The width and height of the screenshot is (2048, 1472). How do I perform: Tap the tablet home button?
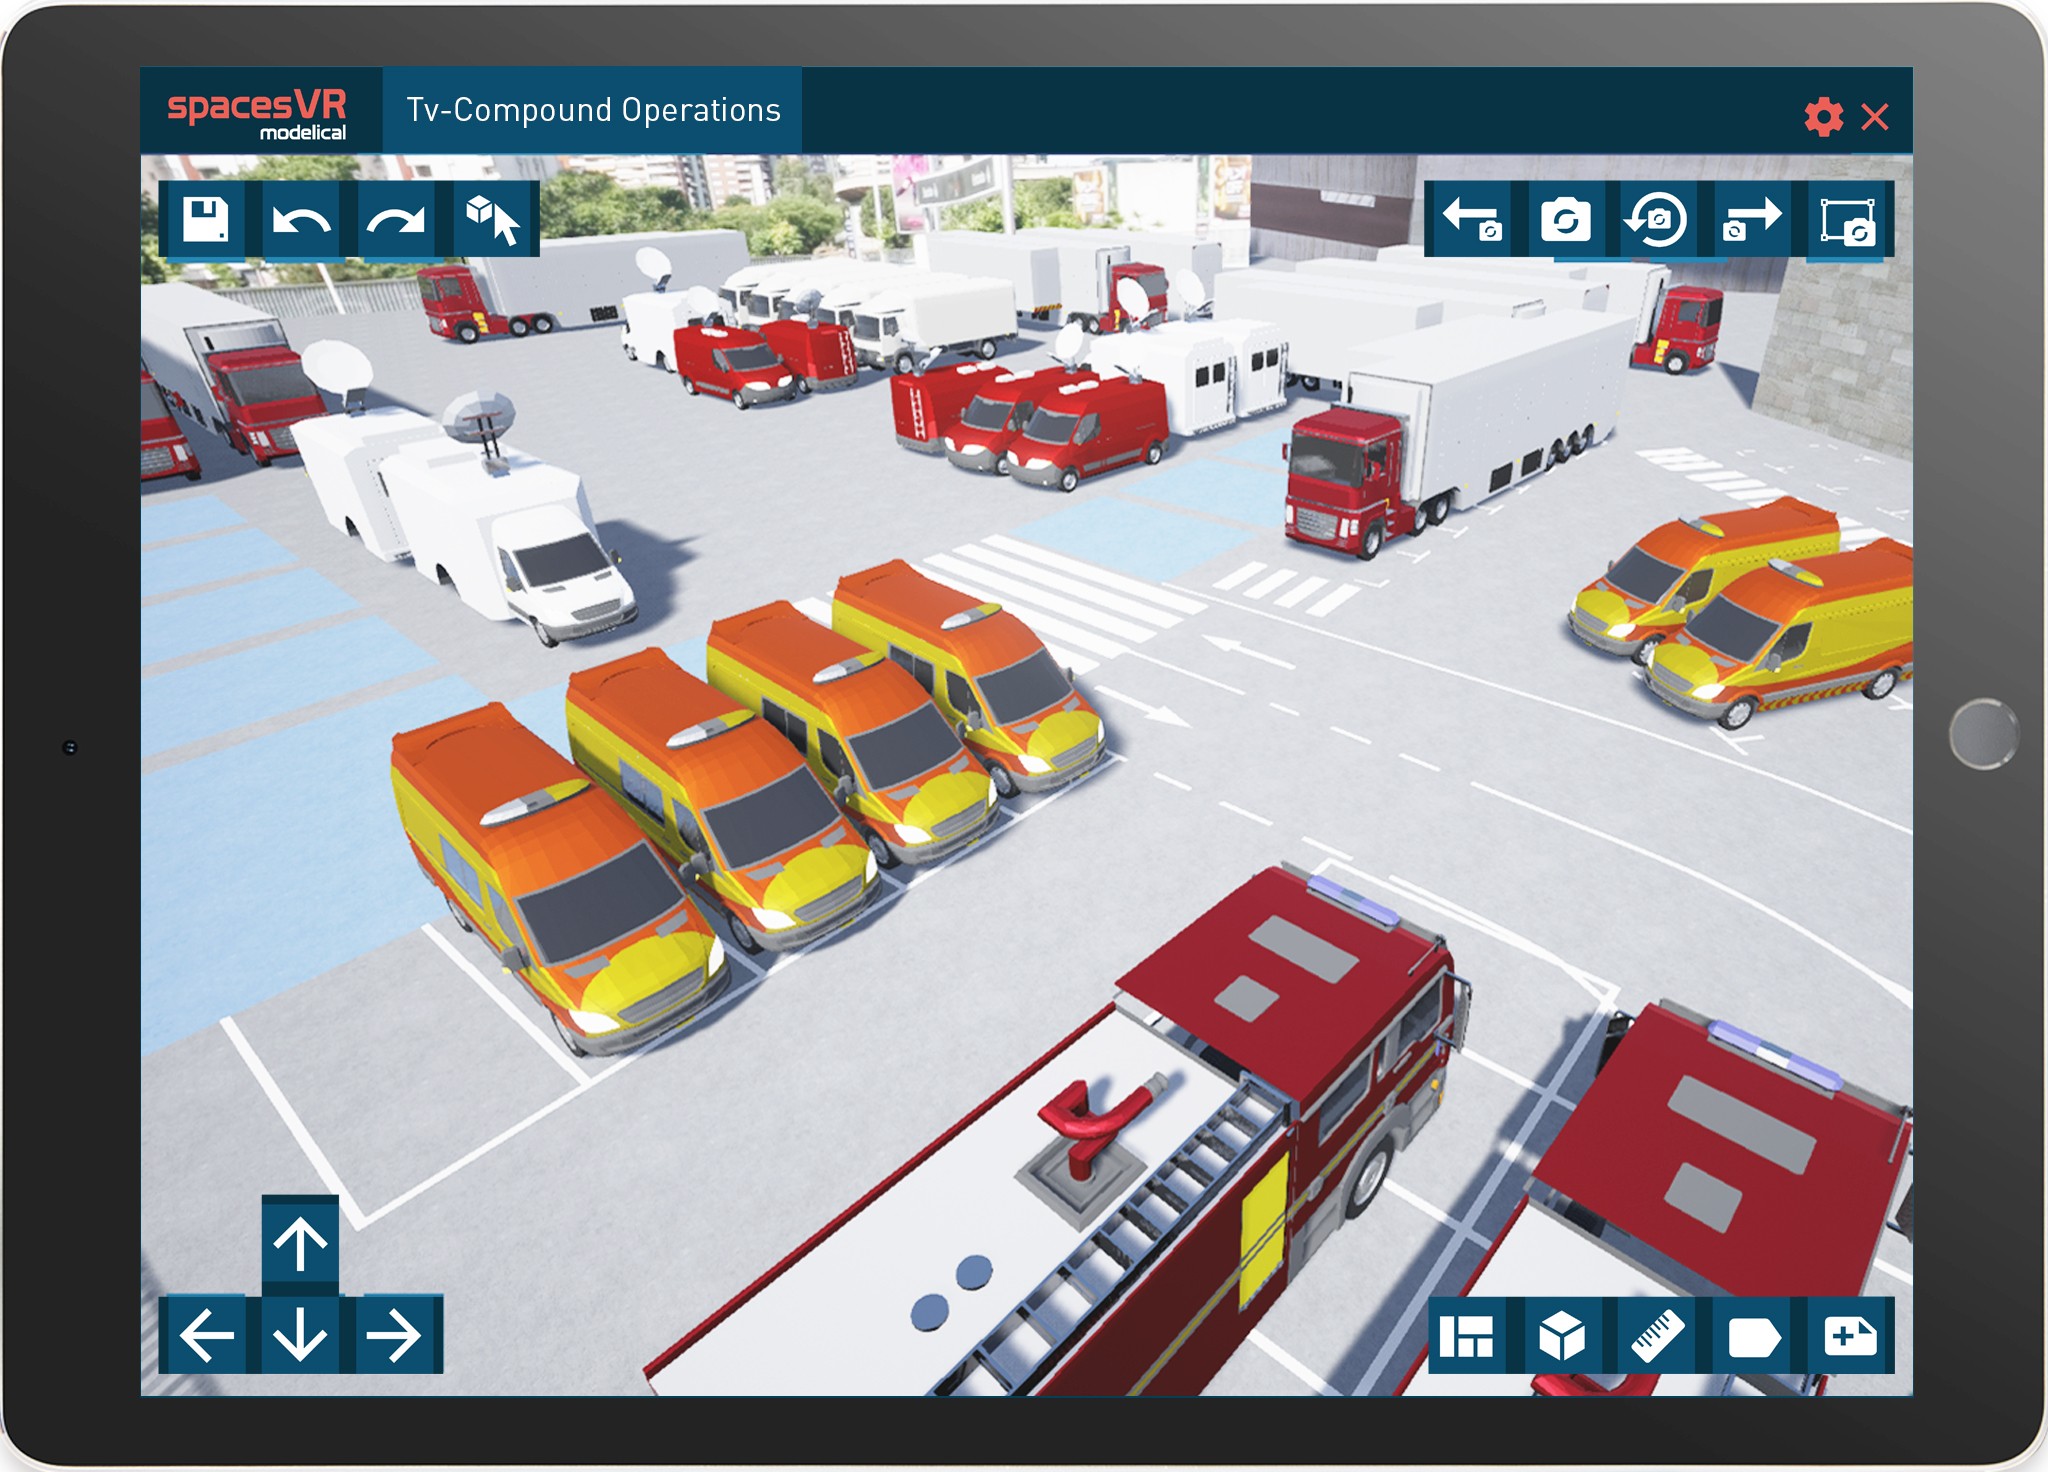(x=1983, y=734)
